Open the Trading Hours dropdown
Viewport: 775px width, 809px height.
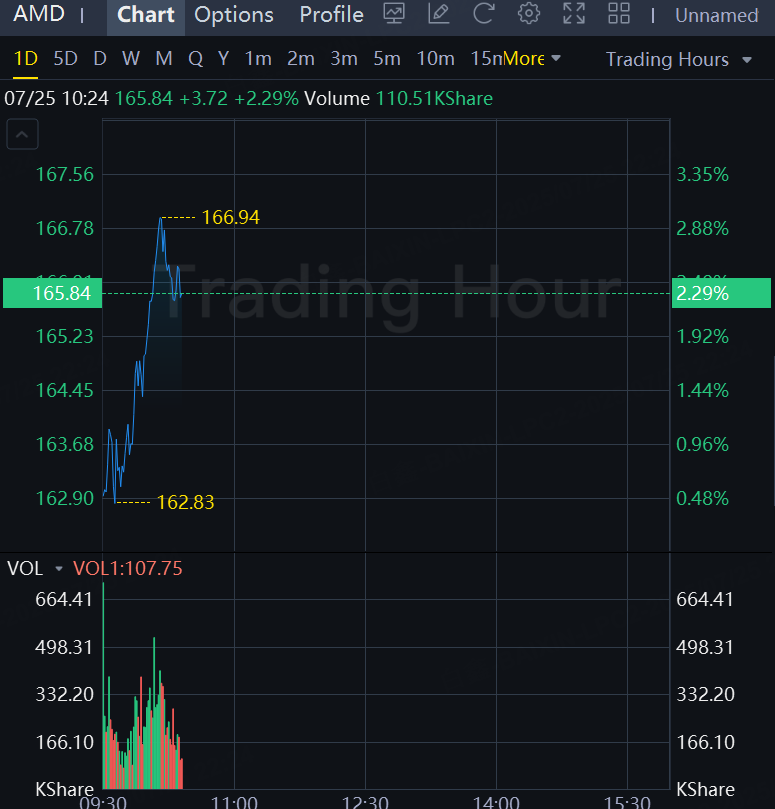pos(678,60)
